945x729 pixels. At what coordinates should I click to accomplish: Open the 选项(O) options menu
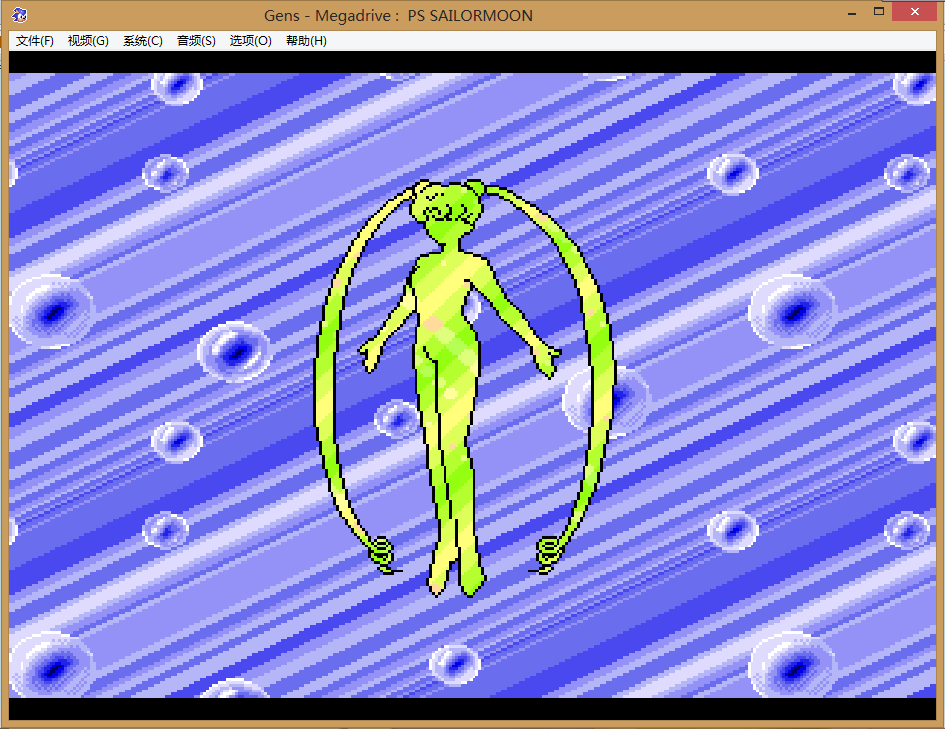click(251, 40)
